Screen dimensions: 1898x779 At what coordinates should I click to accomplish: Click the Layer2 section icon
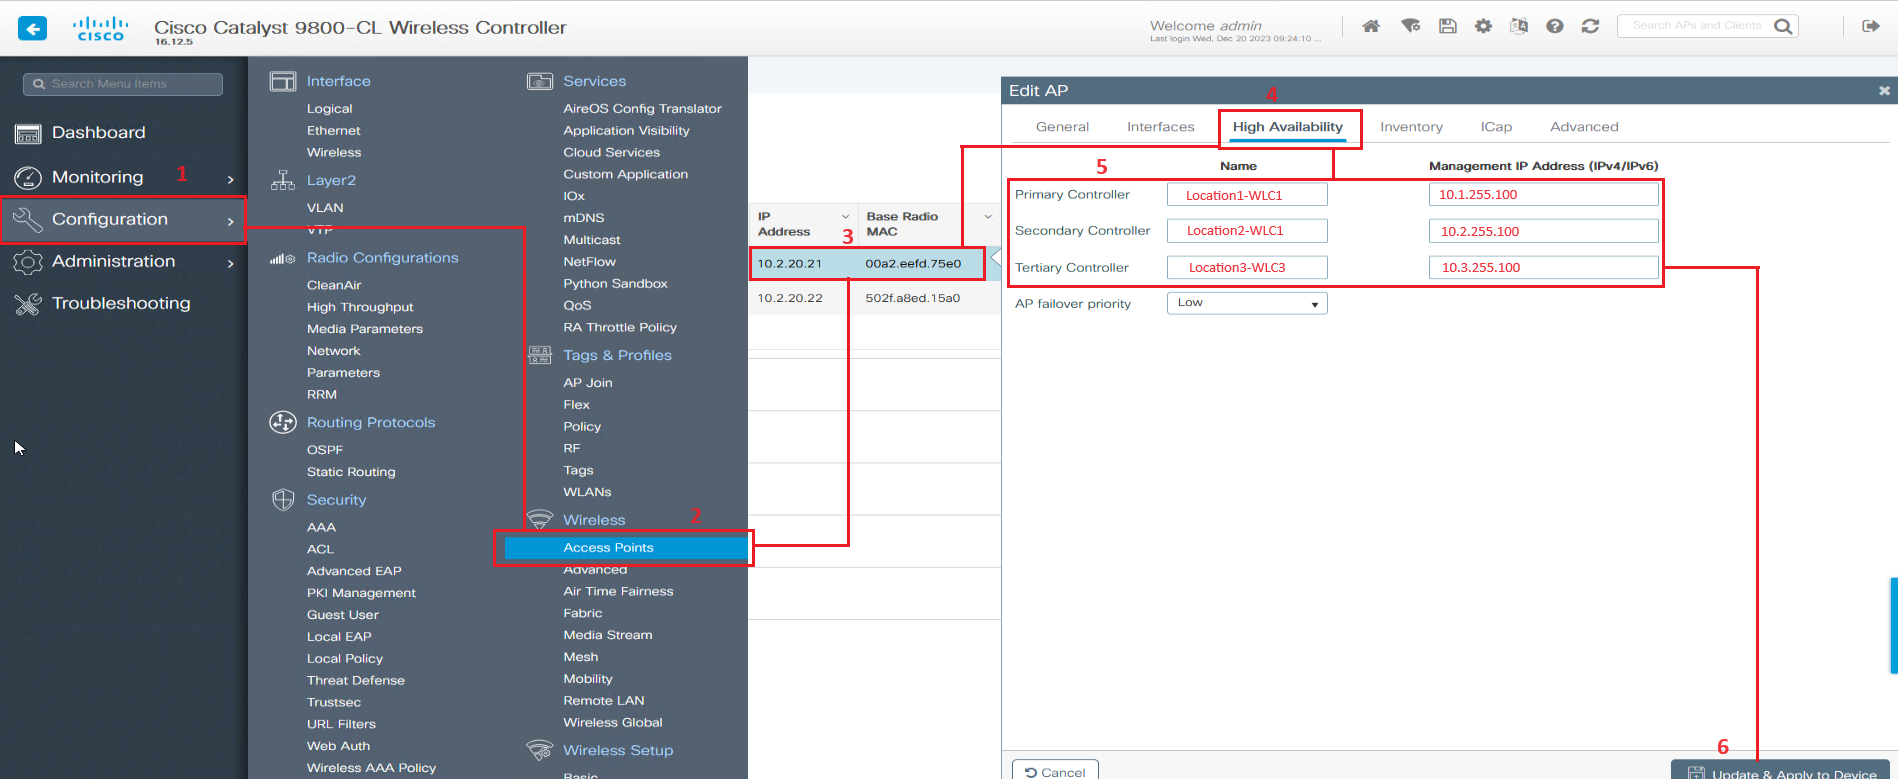point(283,180)
